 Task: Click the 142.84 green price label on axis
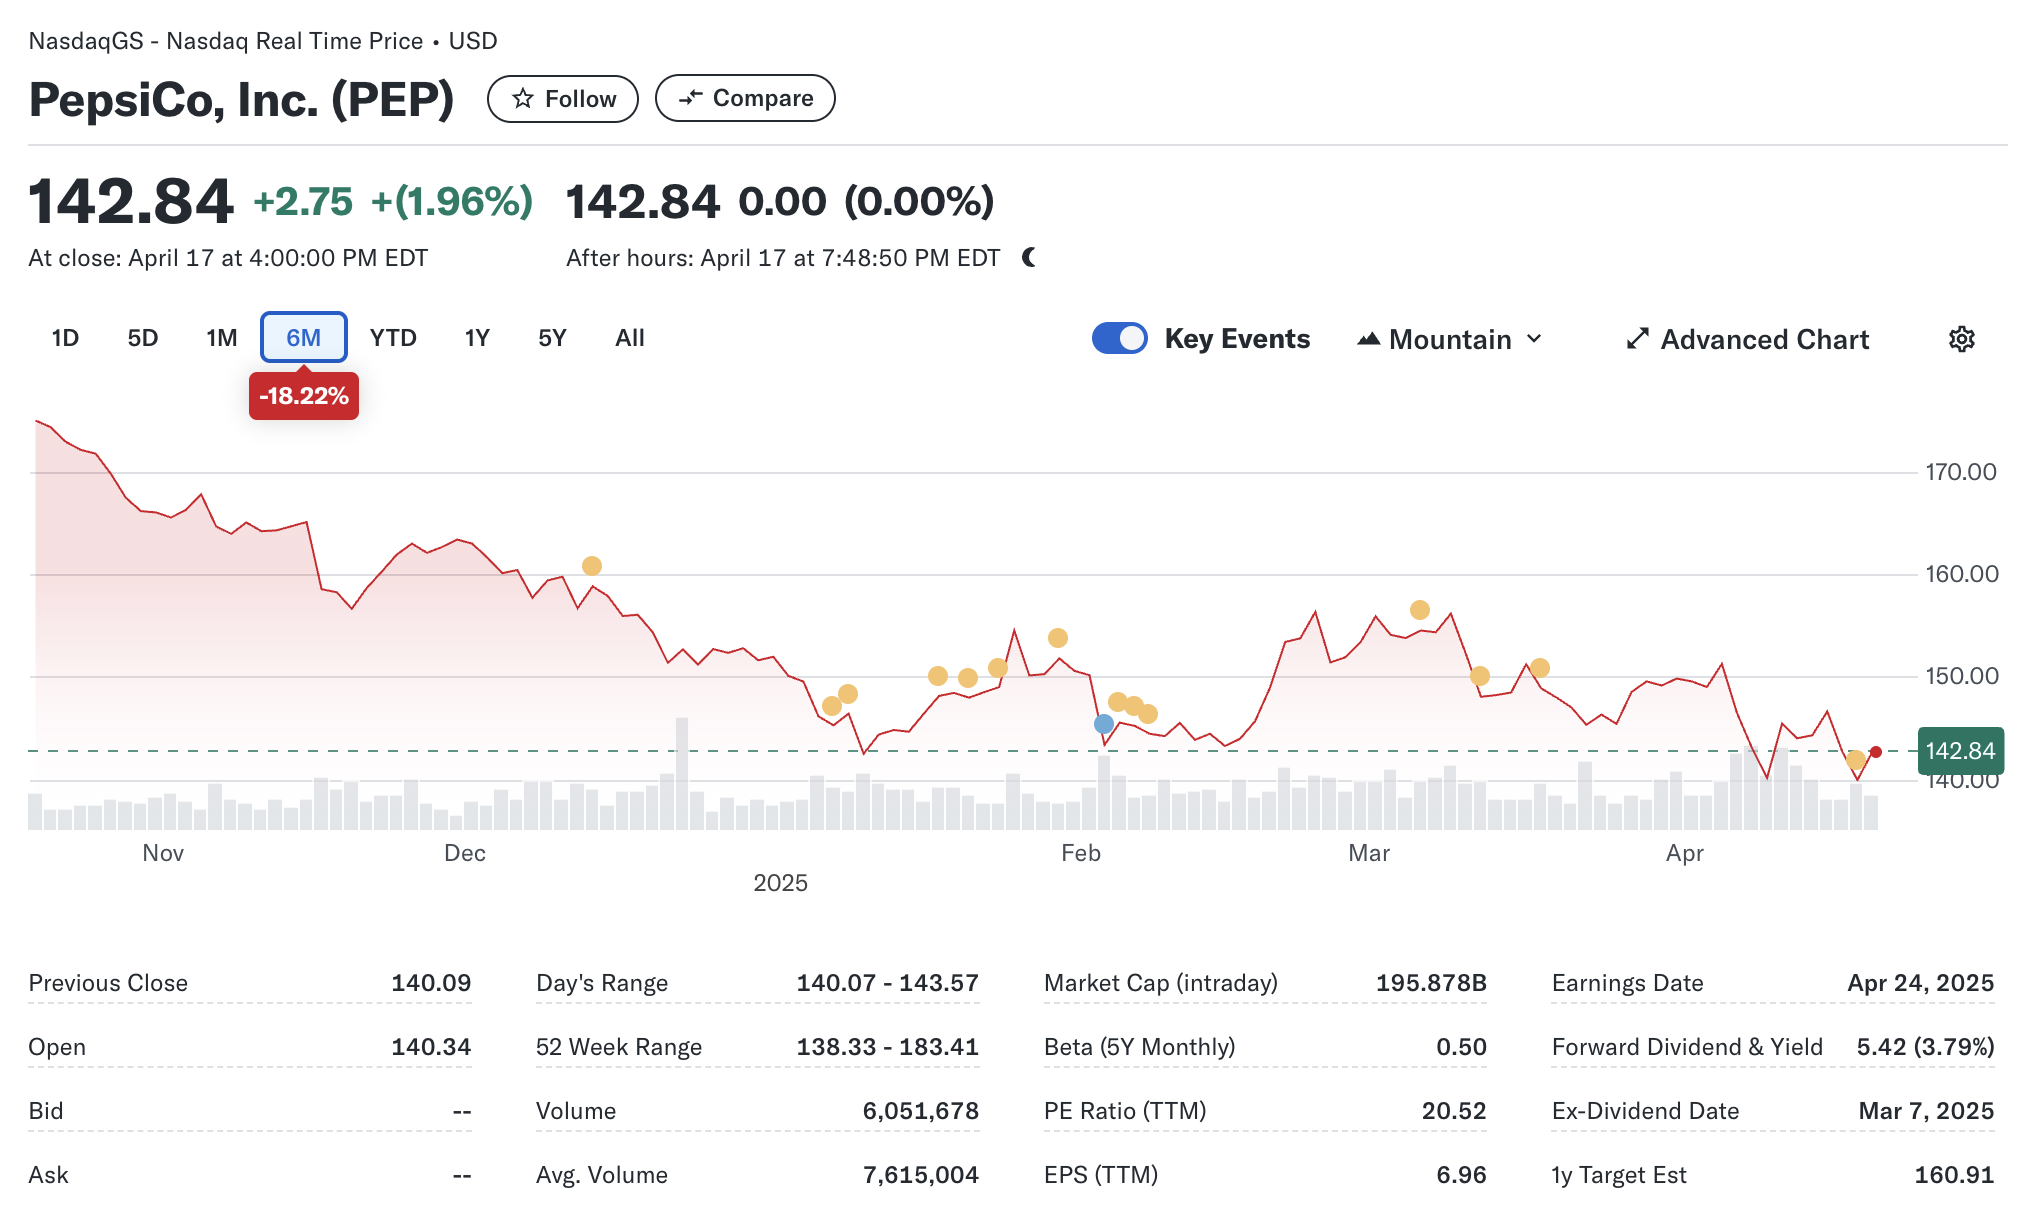(x=1960, y=751)
